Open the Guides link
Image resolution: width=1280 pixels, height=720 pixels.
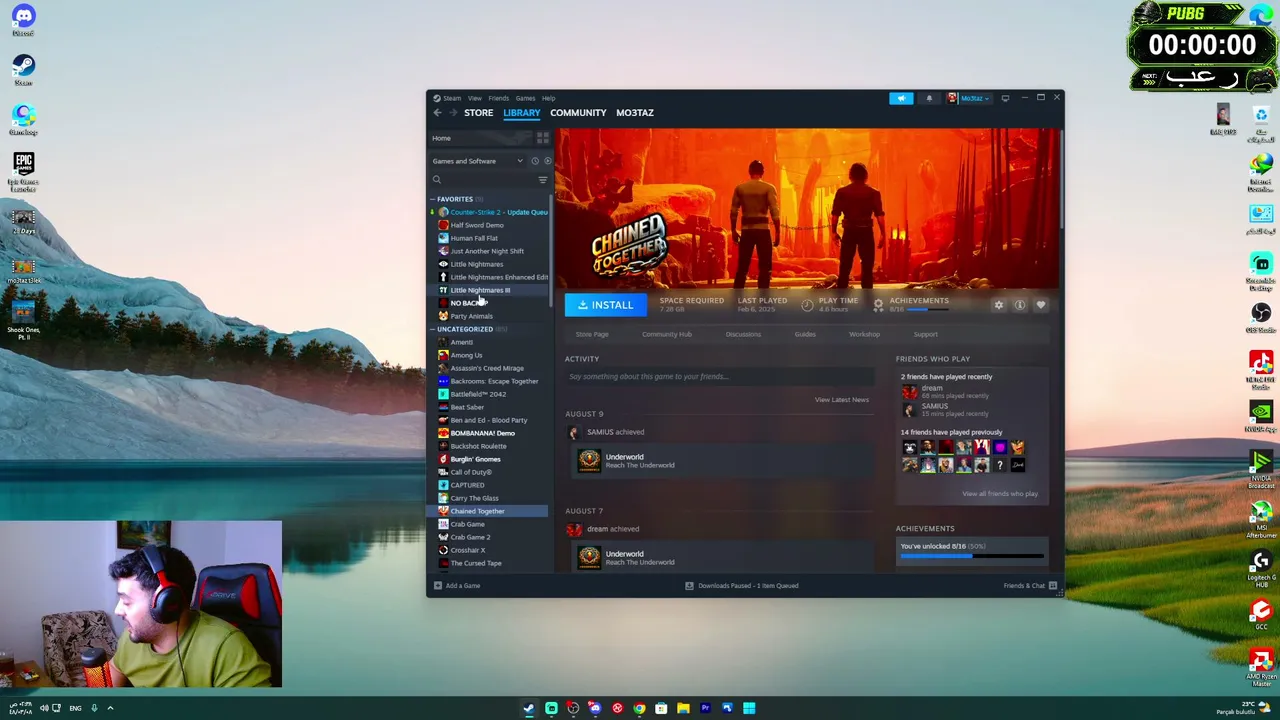click(x=805, y=334)
